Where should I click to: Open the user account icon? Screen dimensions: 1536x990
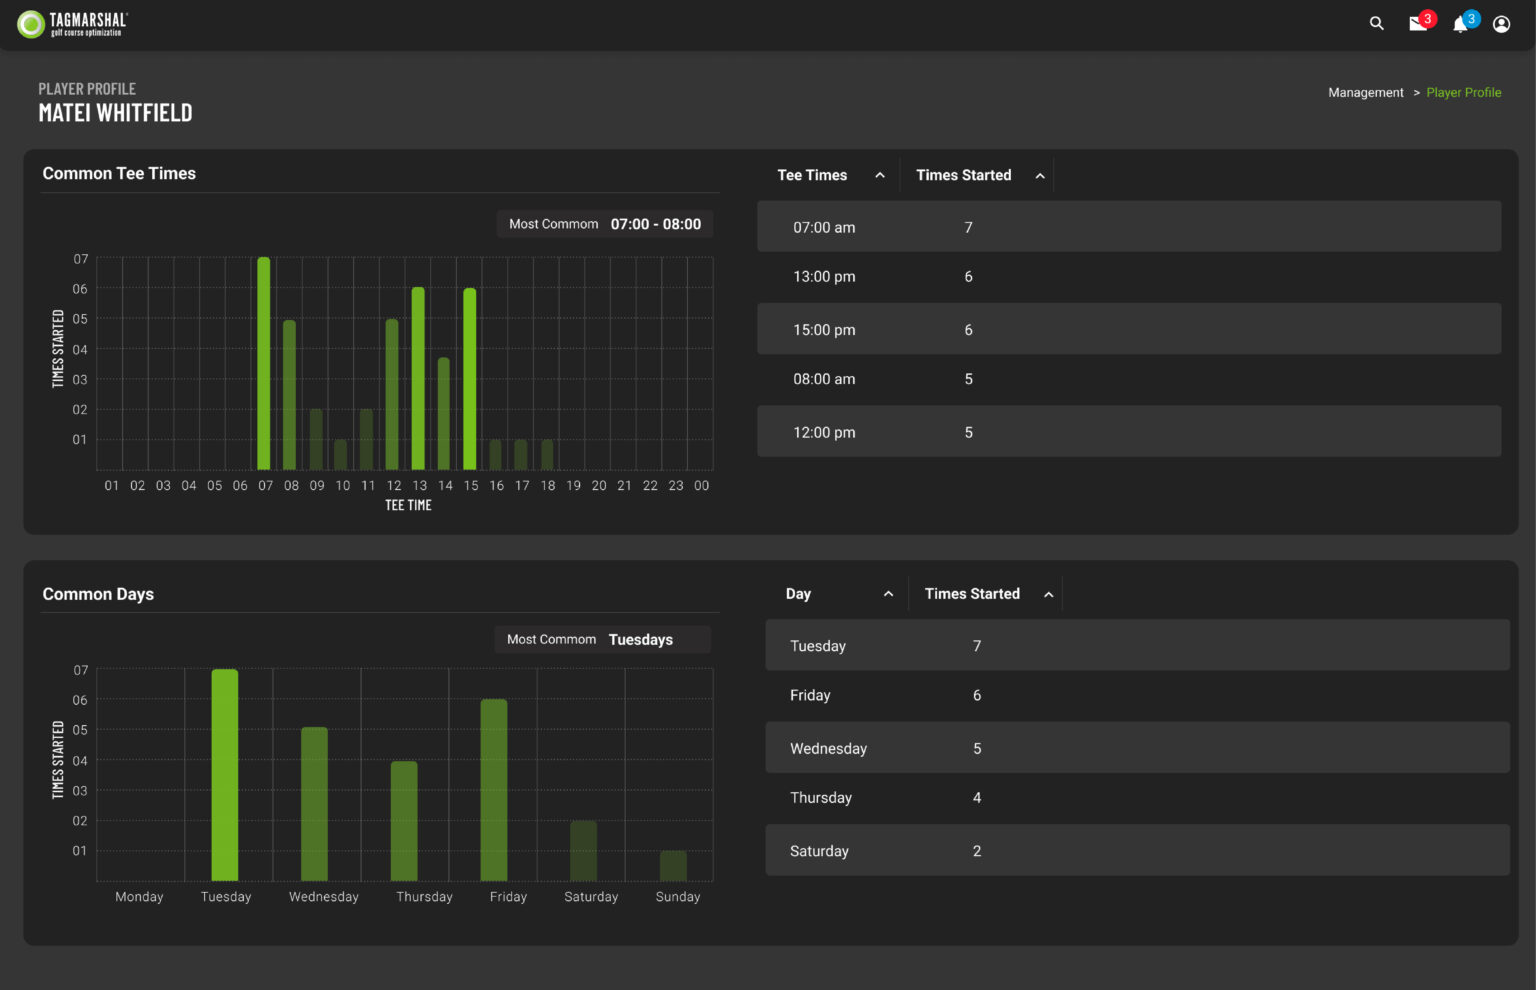coord(1501,24)
